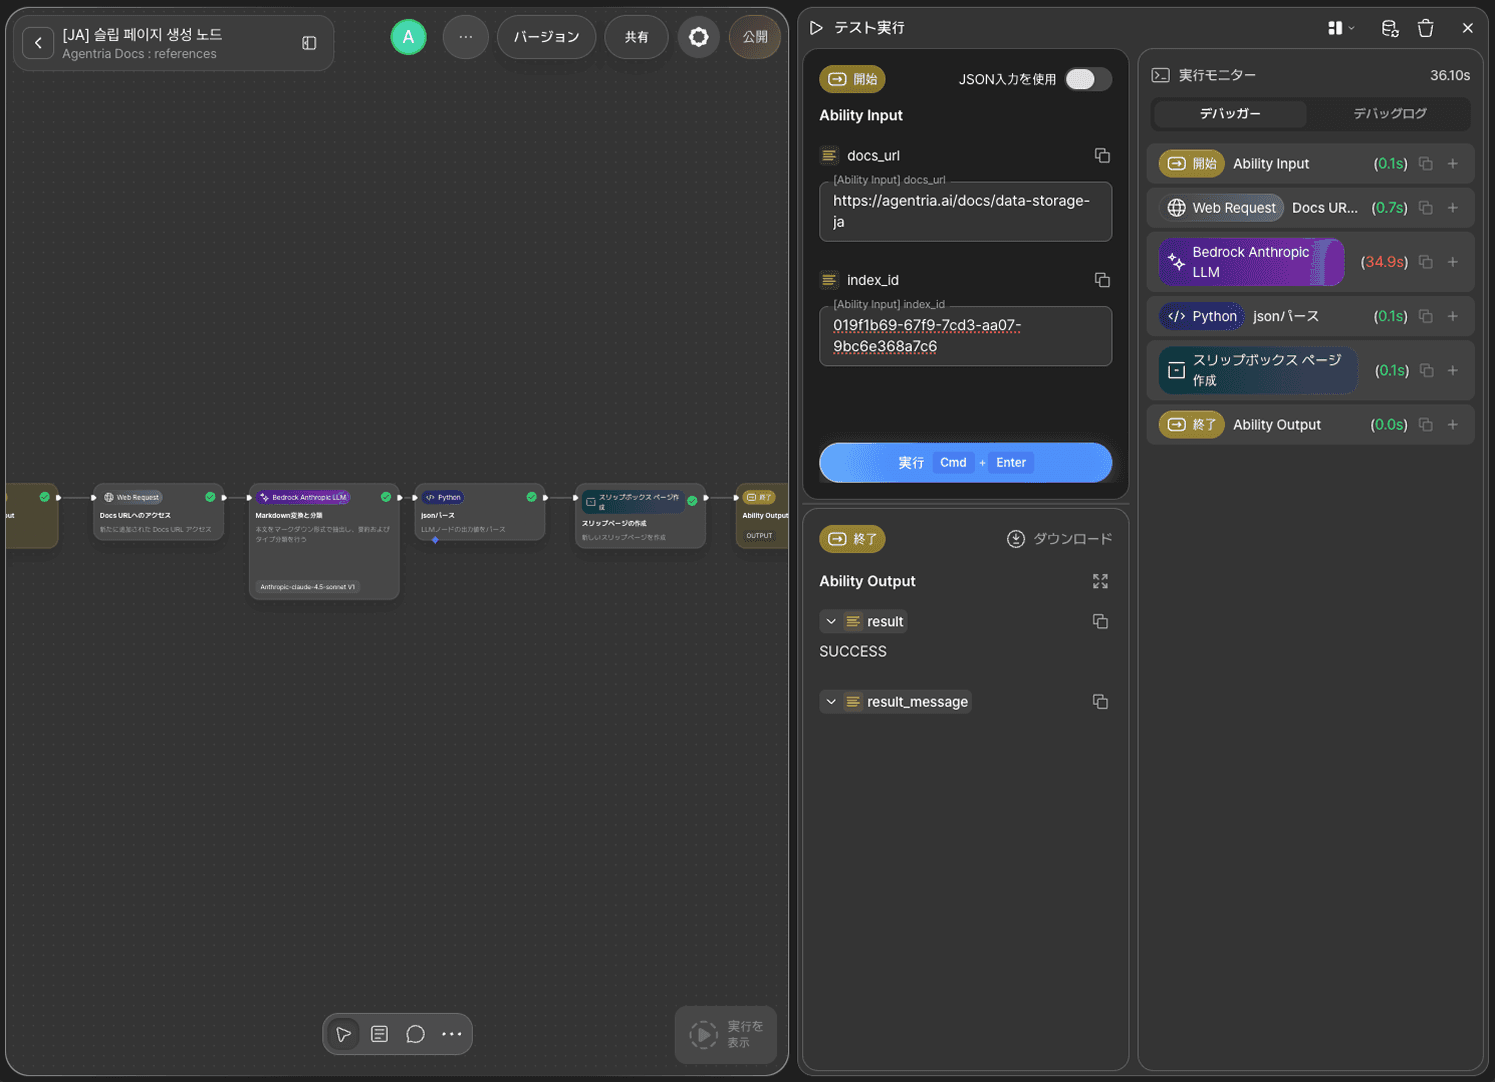Screen dimensions: 1495x1082
Task: Click the 36.10s total time
Action: pos(1449,75)
